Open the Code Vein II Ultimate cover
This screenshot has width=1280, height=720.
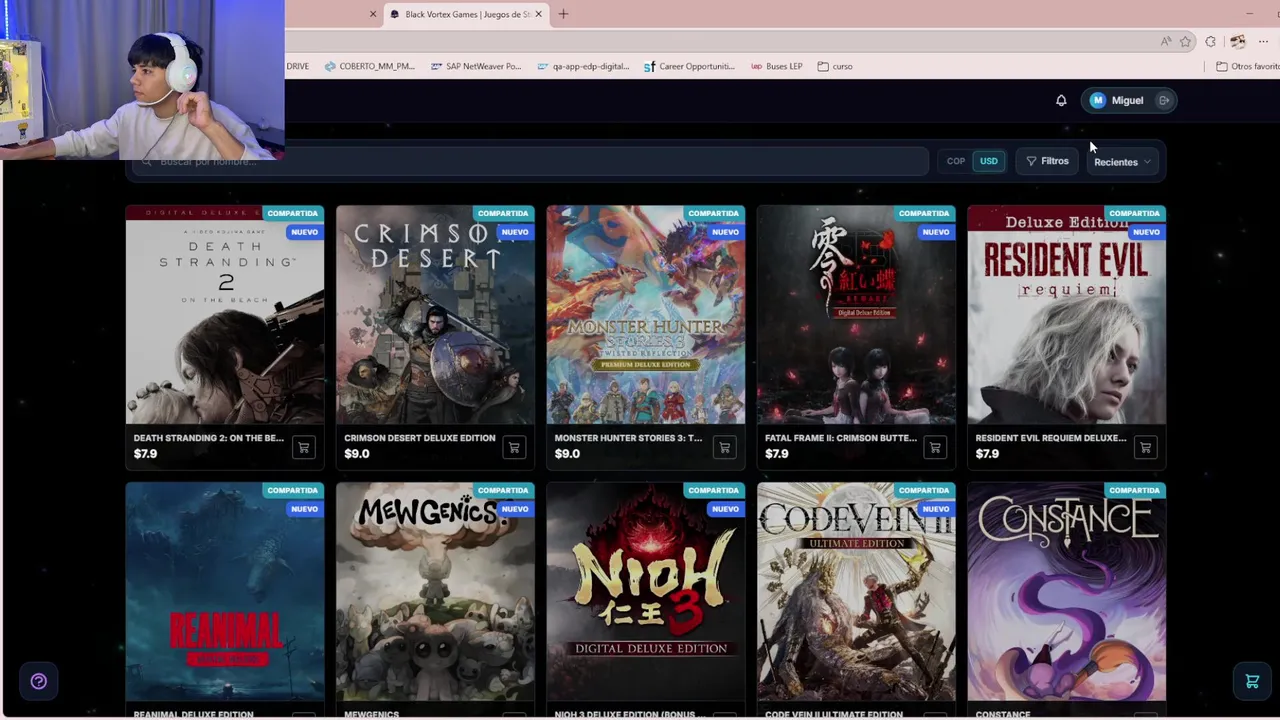[x=856, y=592]
